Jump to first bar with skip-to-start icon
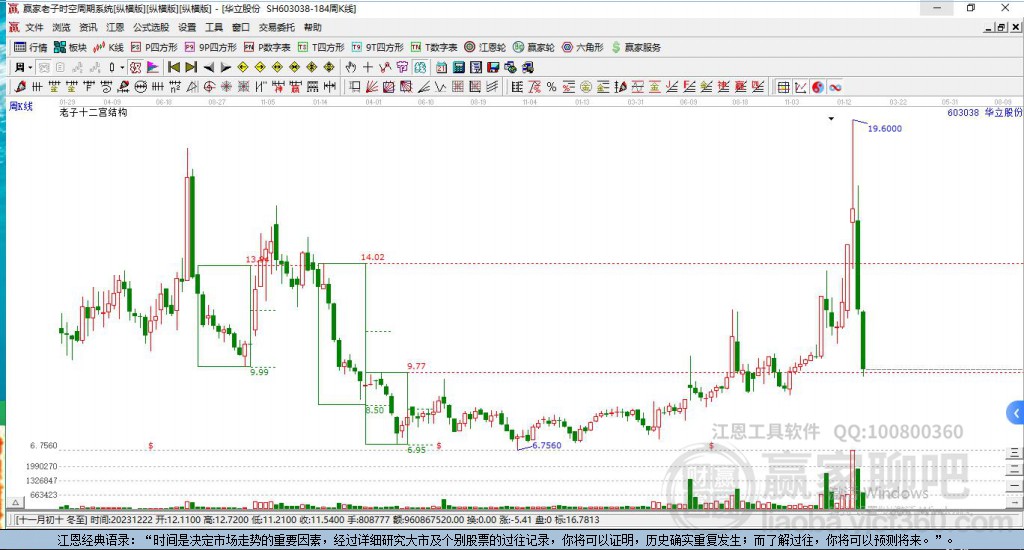The image size is (1024, 550). (x=174, y=67)
